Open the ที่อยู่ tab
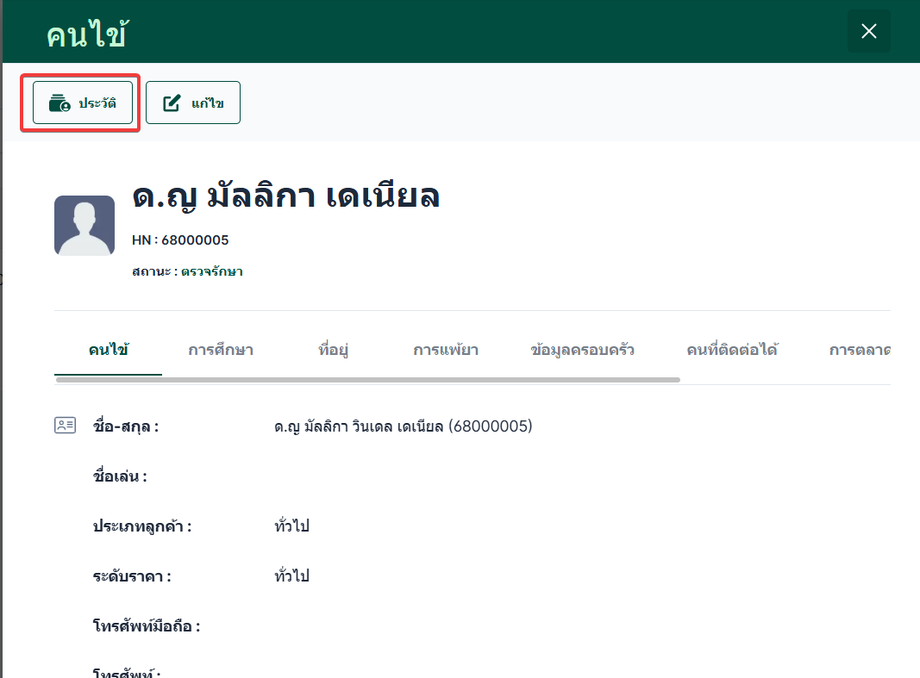 click(x=333, y=350)
